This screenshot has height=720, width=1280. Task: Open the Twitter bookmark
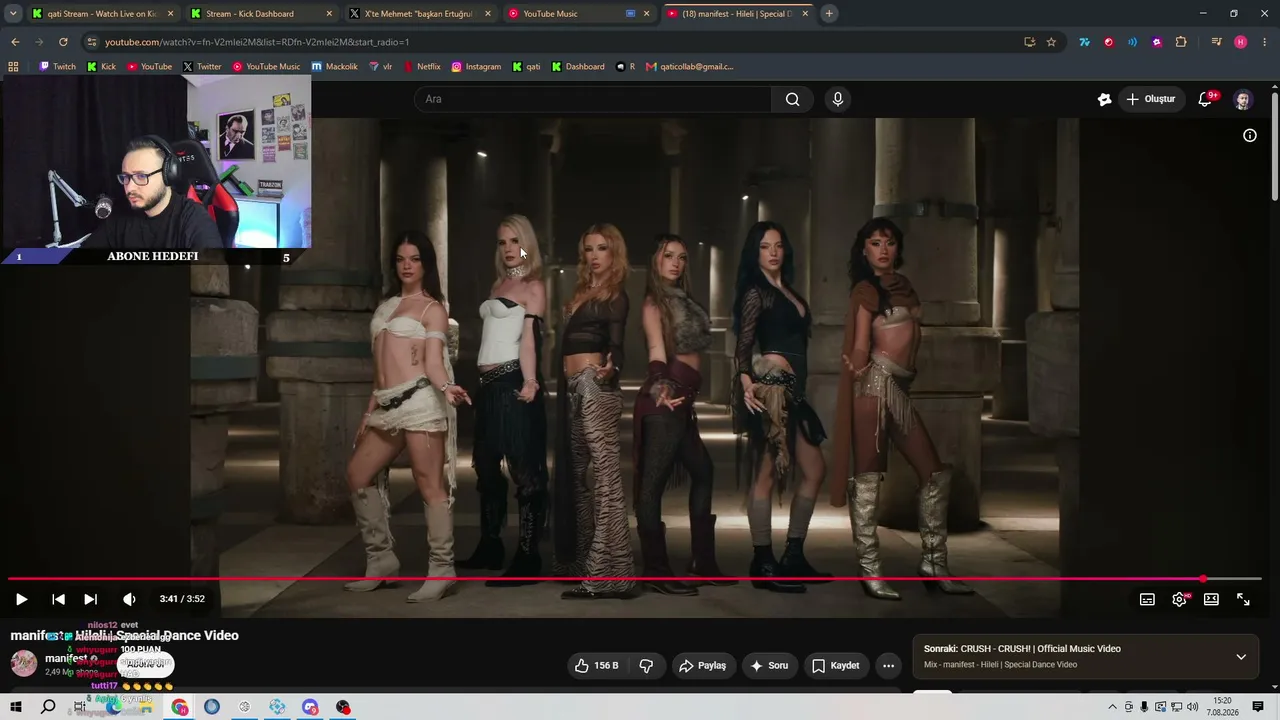point(202,67)
